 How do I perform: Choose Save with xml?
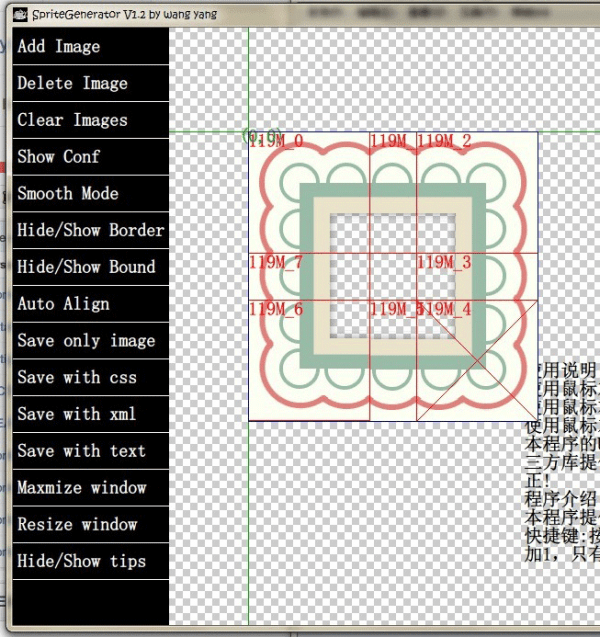[x=90, y=414]
